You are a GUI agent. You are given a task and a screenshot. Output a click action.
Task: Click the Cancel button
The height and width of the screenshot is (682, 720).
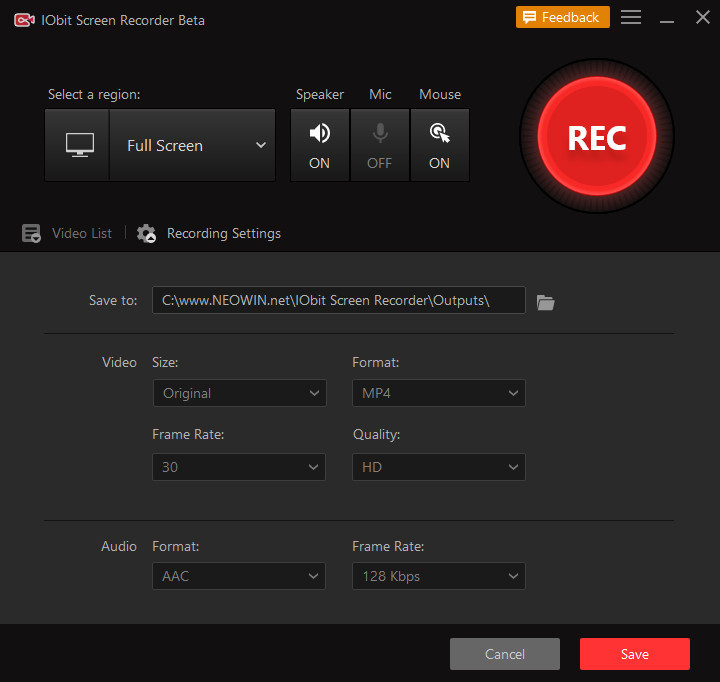(504, 654)
